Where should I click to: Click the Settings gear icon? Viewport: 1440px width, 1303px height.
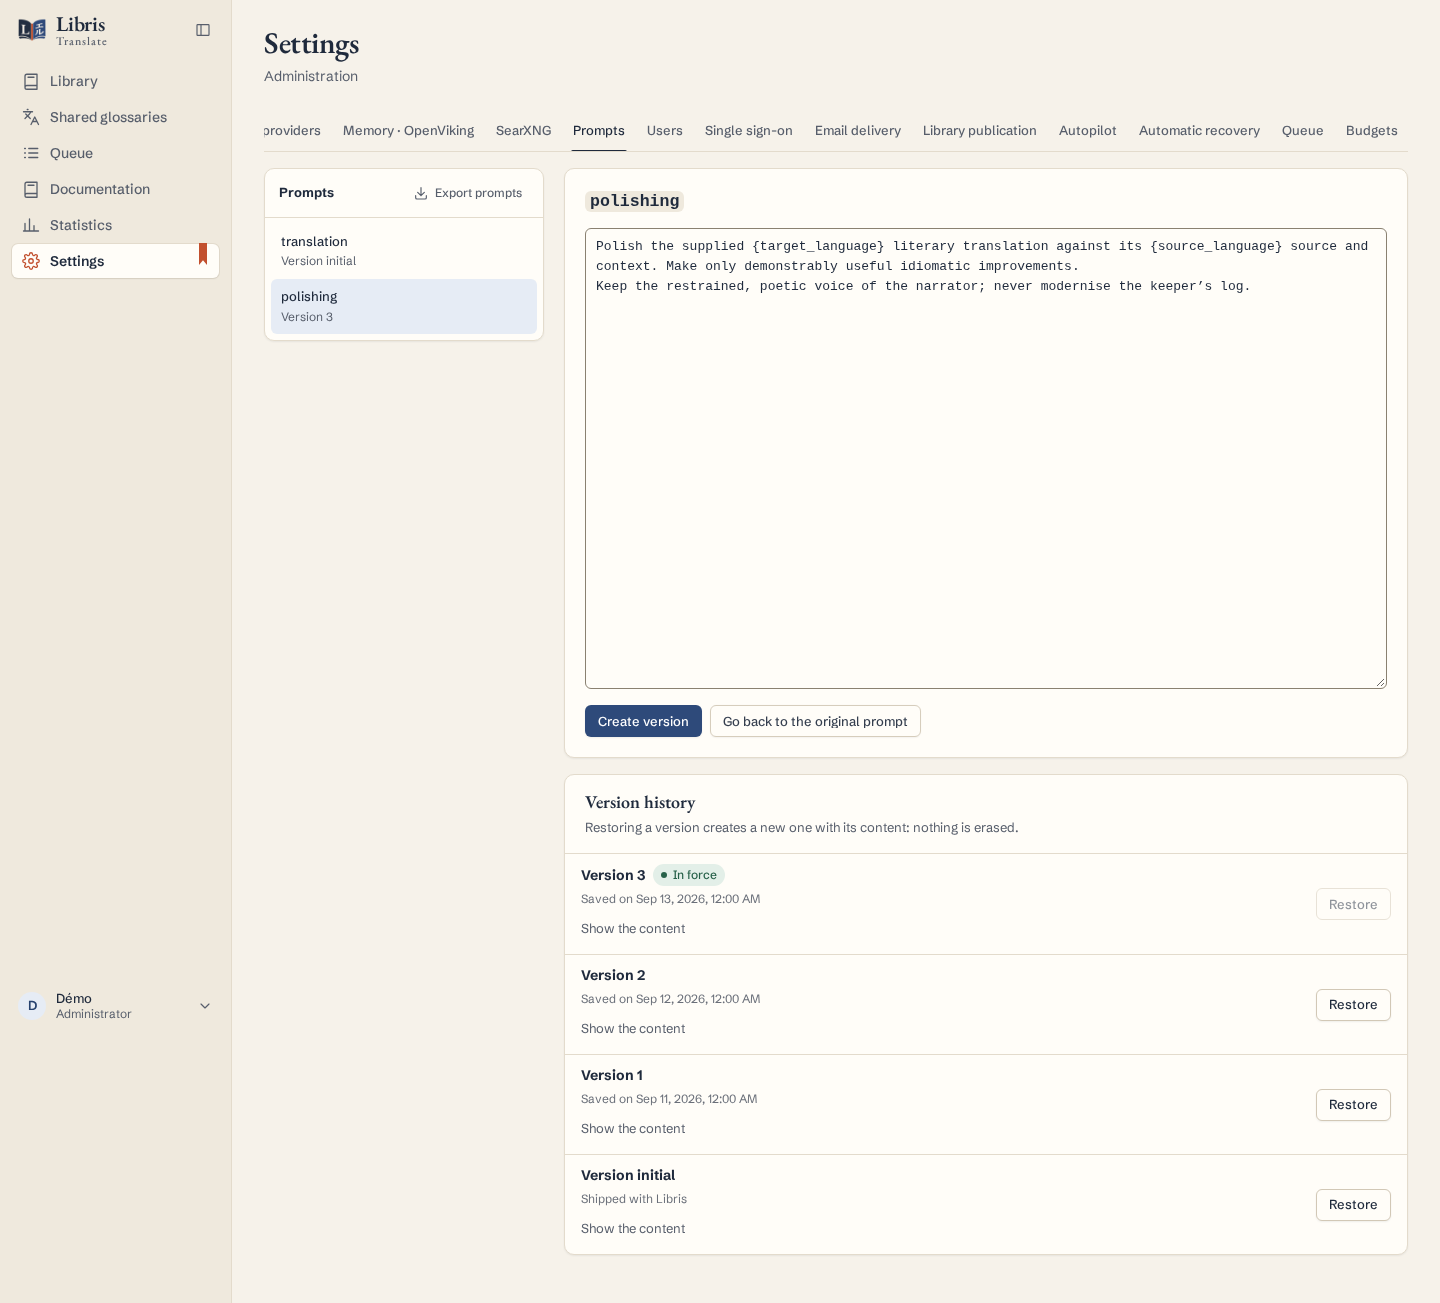click(x=31, y=261)
